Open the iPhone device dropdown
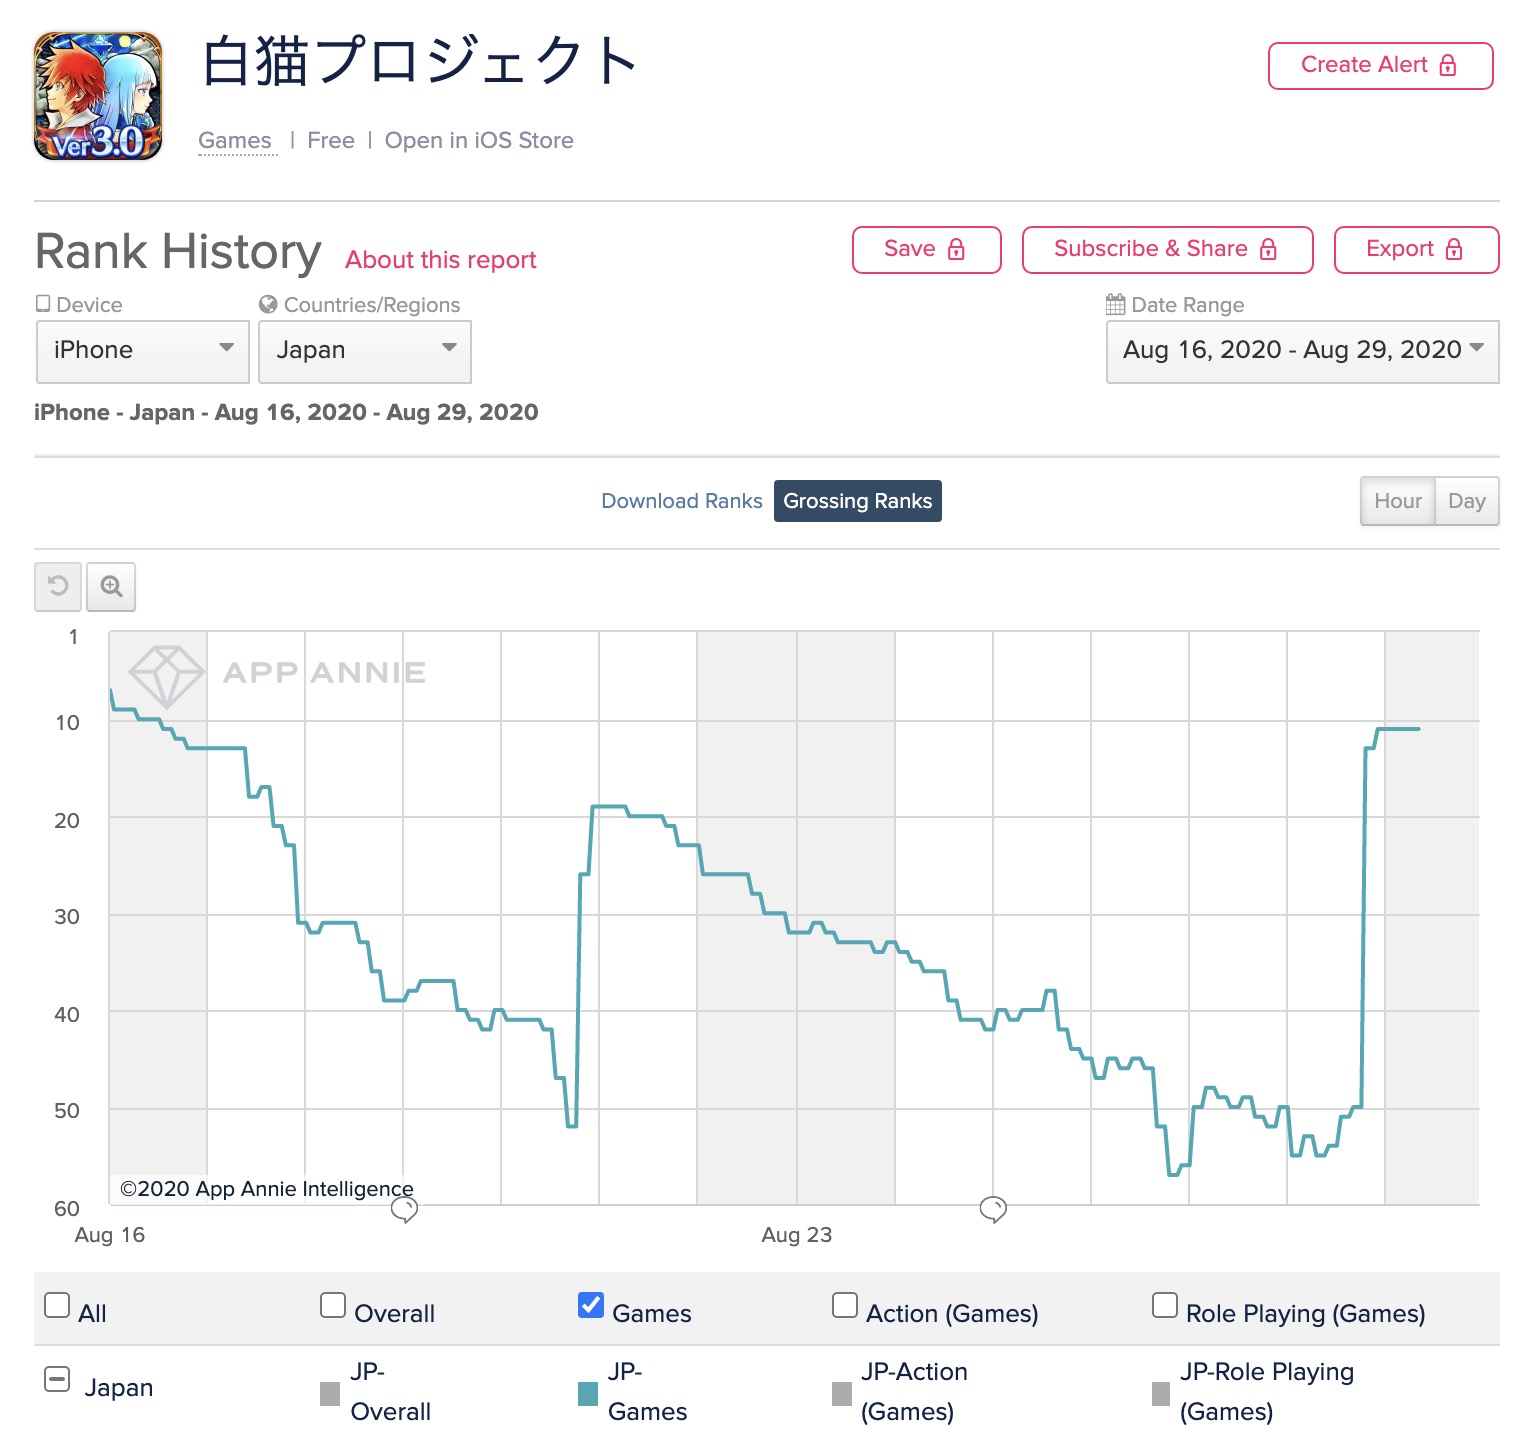Image resolution: width=1520 pixels, height=1450 pixels. coord(143,351)
